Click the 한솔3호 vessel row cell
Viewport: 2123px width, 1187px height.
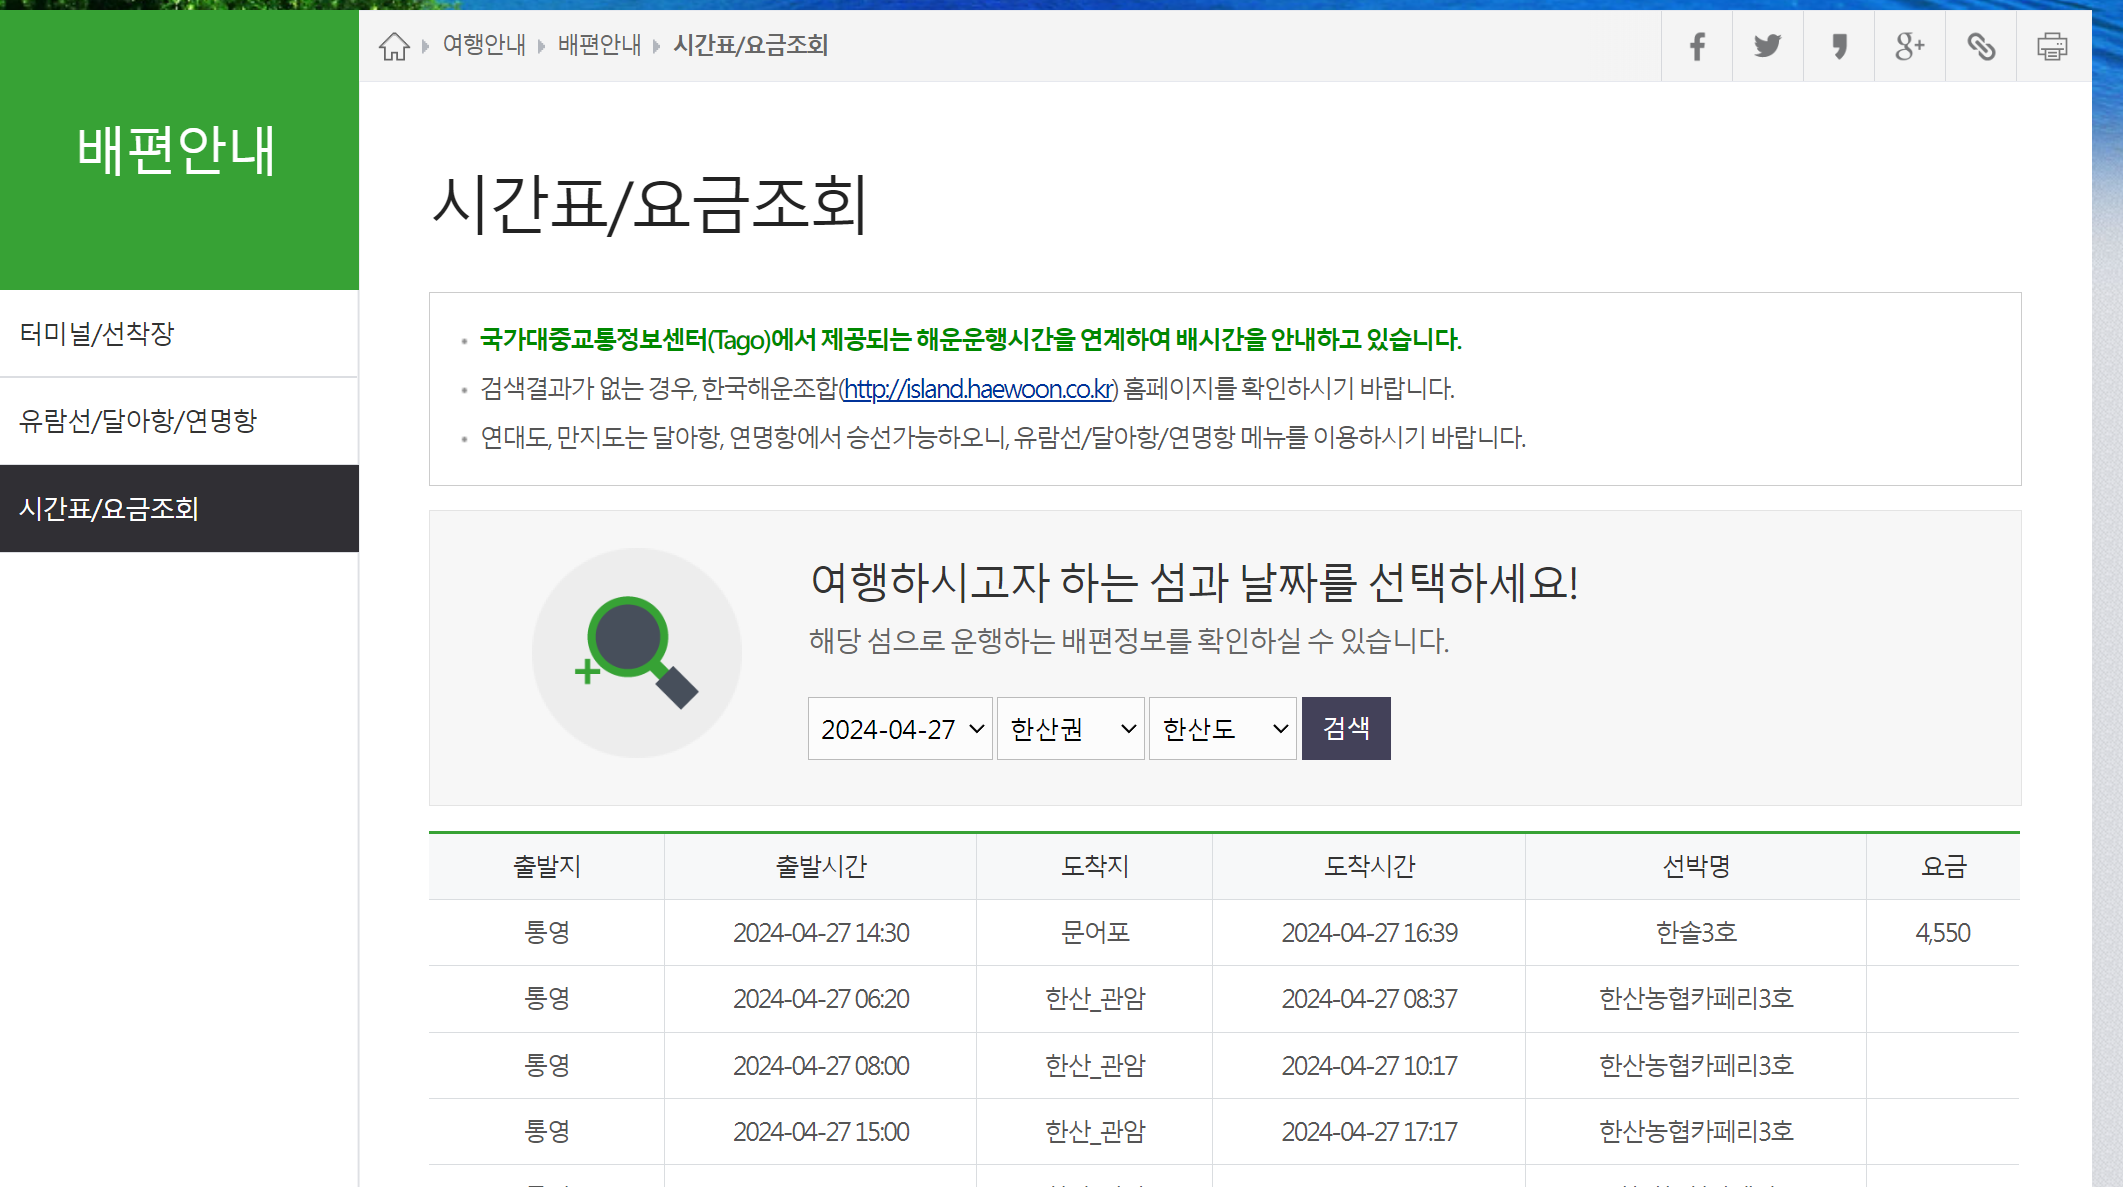click(1695, 933)
